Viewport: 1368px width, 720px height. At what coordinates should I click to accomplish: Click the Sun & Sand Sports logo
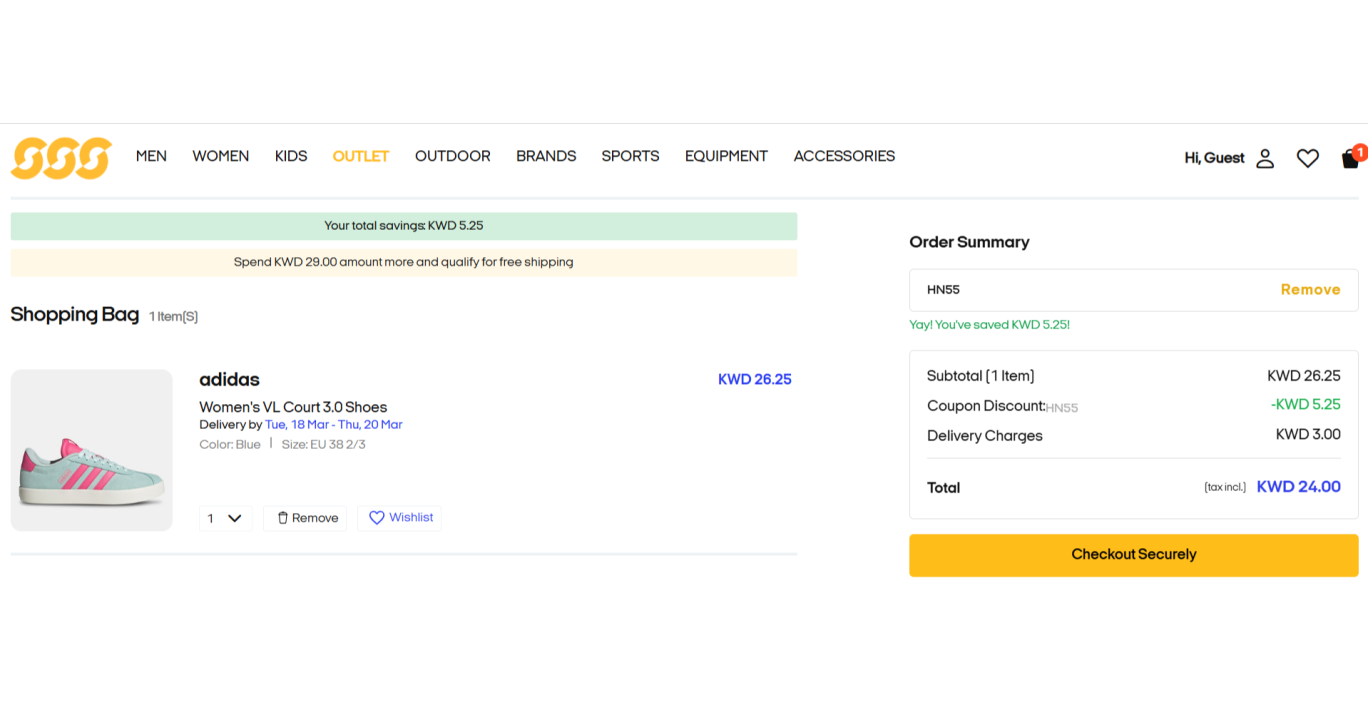(x=61, y=158)
